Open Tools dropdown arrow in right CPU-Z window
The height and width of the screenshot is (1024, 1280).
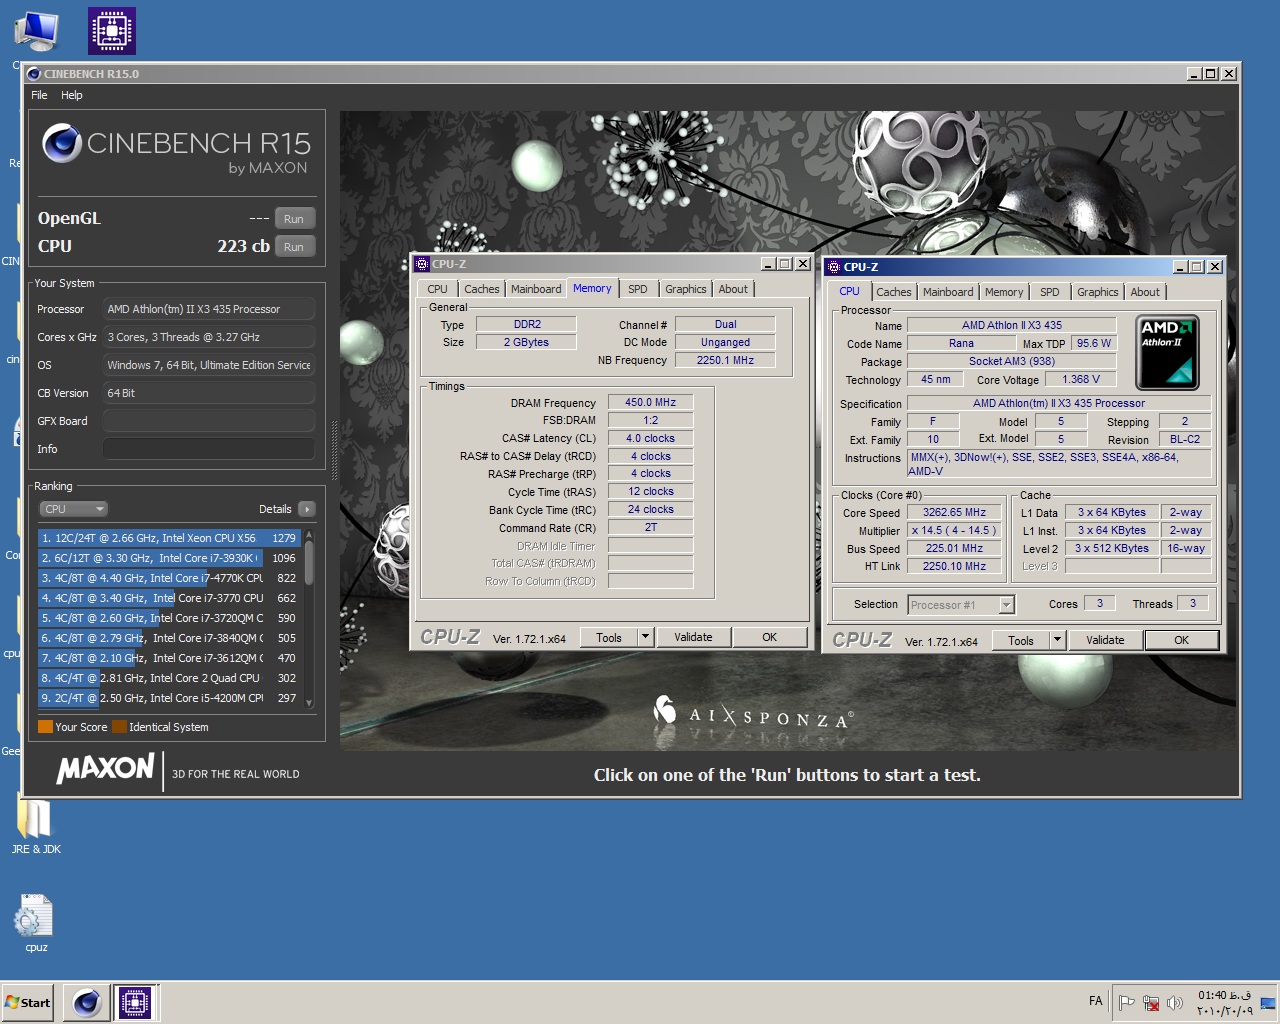point(1057,640)
